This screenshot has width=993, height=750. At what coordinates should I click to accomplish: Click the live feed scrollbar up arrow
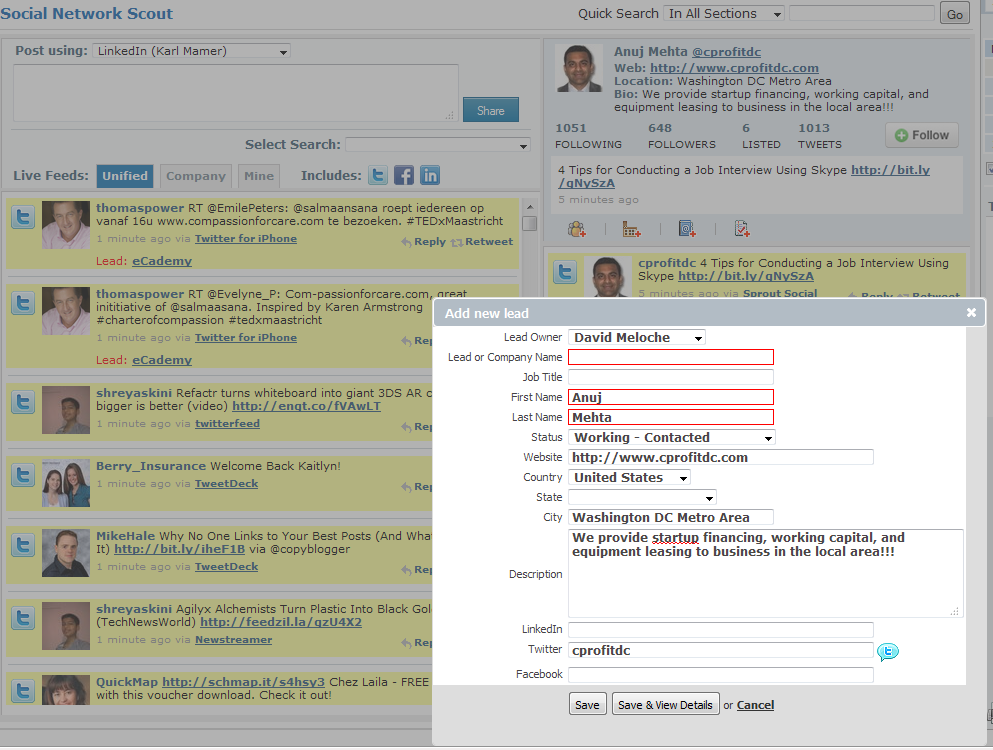click(x=529, y=207)
